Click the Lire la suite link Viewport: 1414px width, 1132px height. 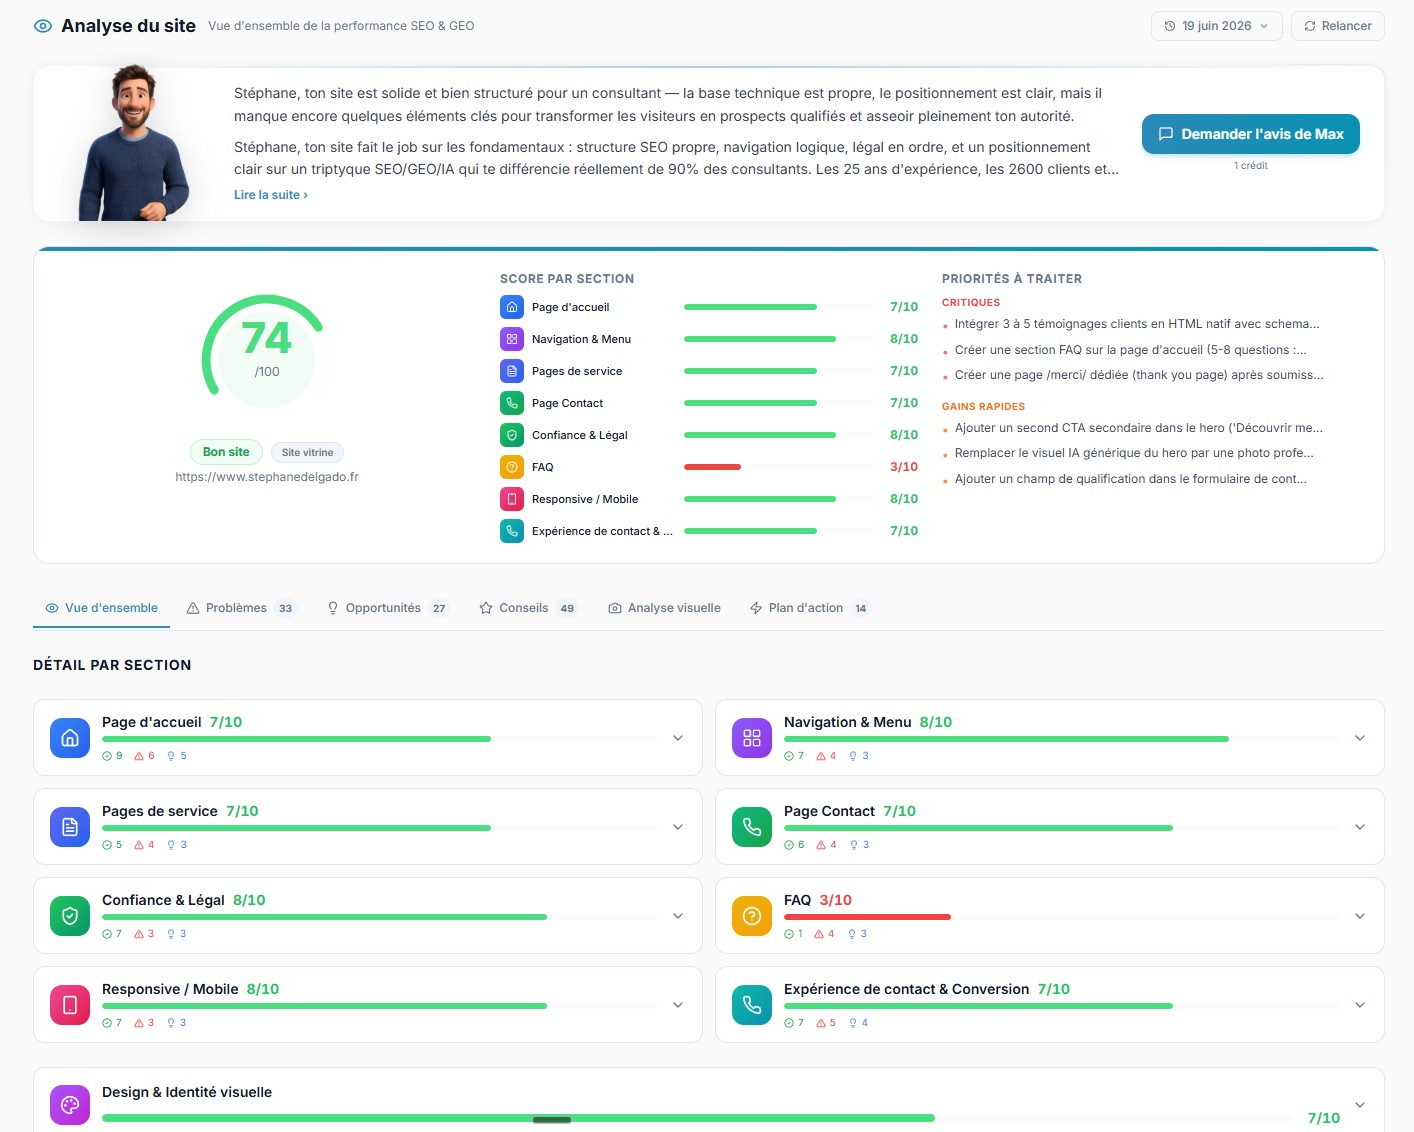[271, 195]
